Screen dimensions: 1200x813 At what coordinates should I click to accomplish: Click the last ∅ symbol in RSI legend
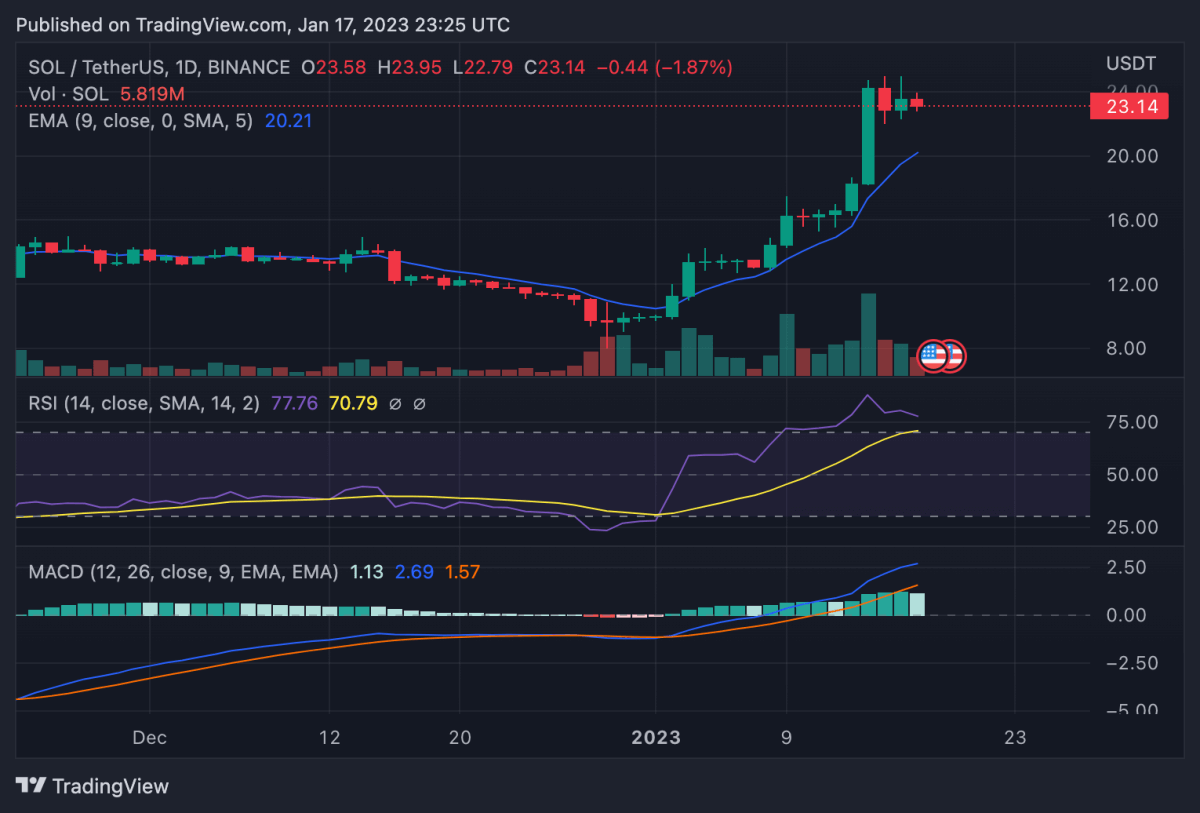[x=419, y=405]
